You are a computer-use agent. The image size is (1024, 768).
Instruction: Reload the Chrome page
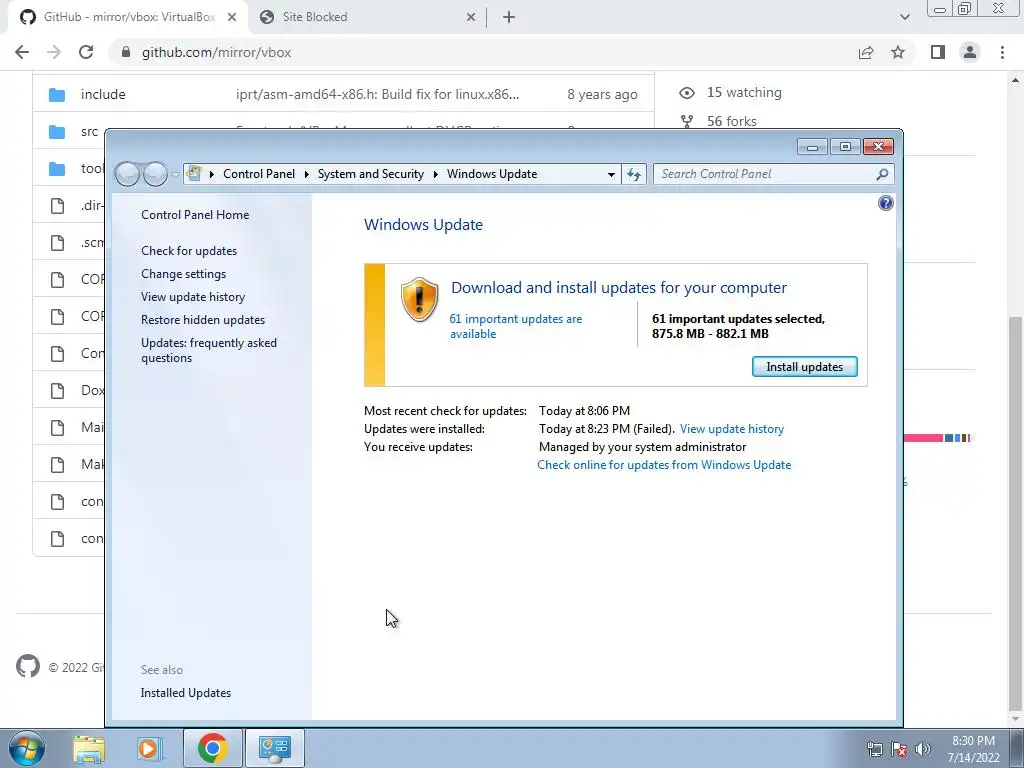[x=86, y=52]
